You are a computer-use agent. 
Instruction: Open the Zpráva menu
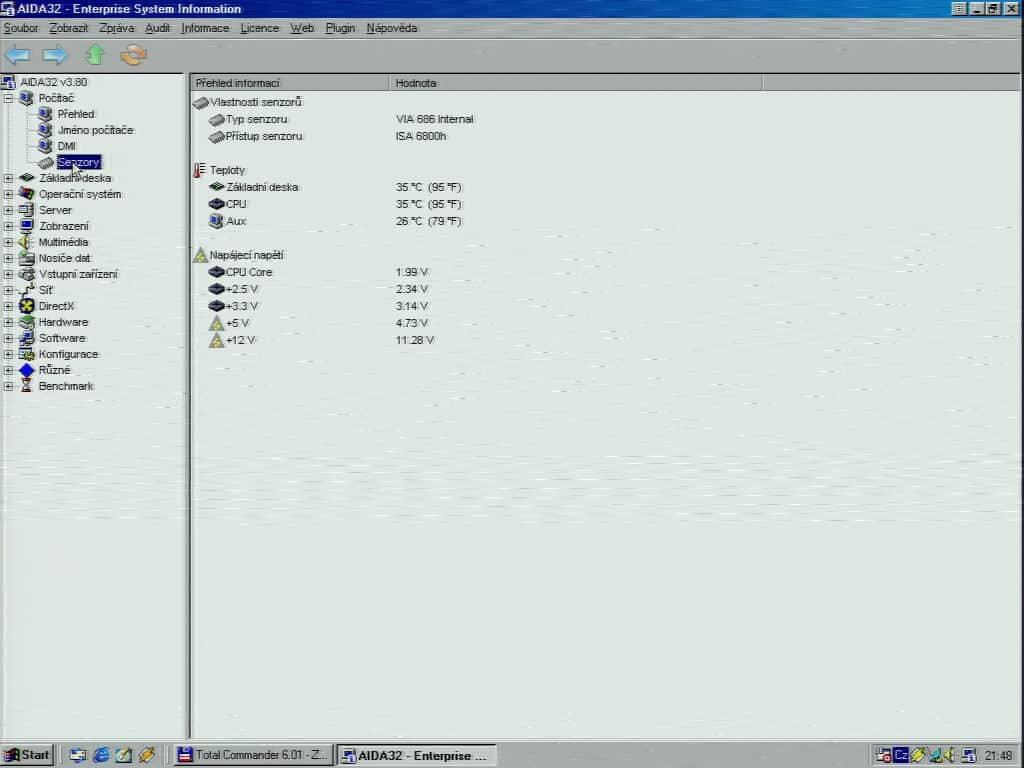[x=116, y=28]
